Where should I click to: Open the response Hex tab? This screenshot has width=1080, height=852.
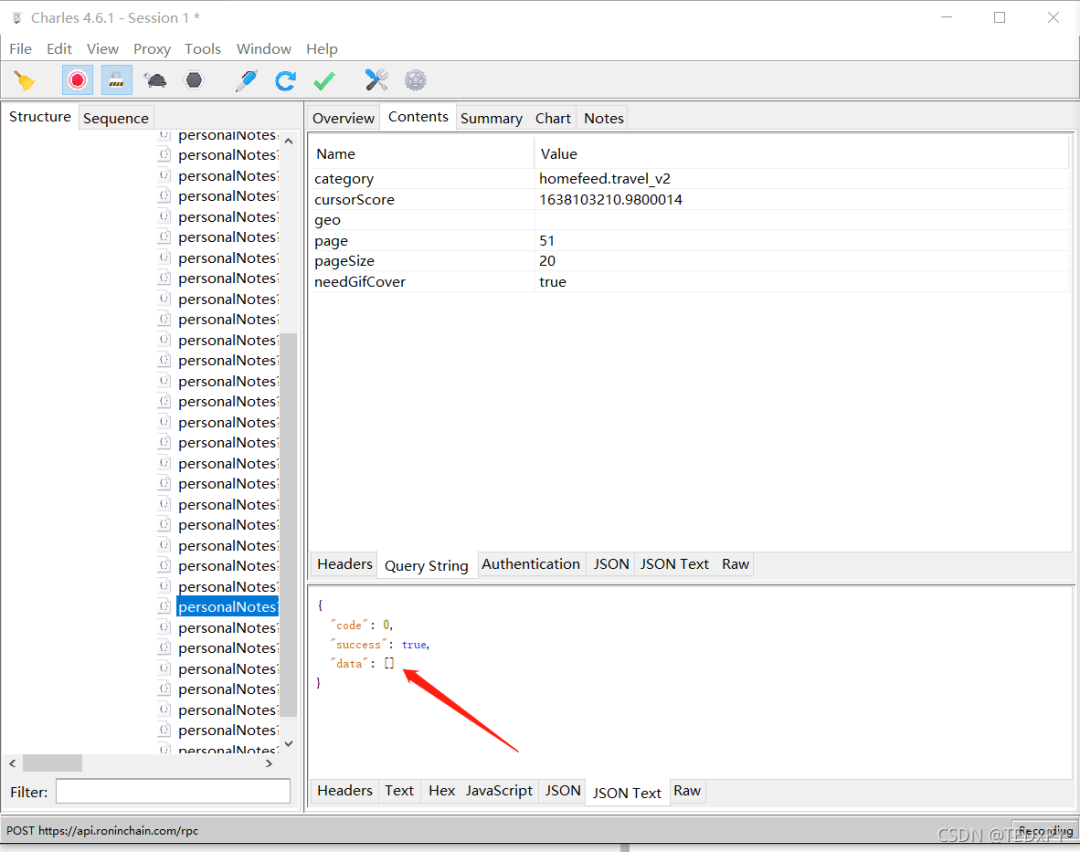[442, 791]
